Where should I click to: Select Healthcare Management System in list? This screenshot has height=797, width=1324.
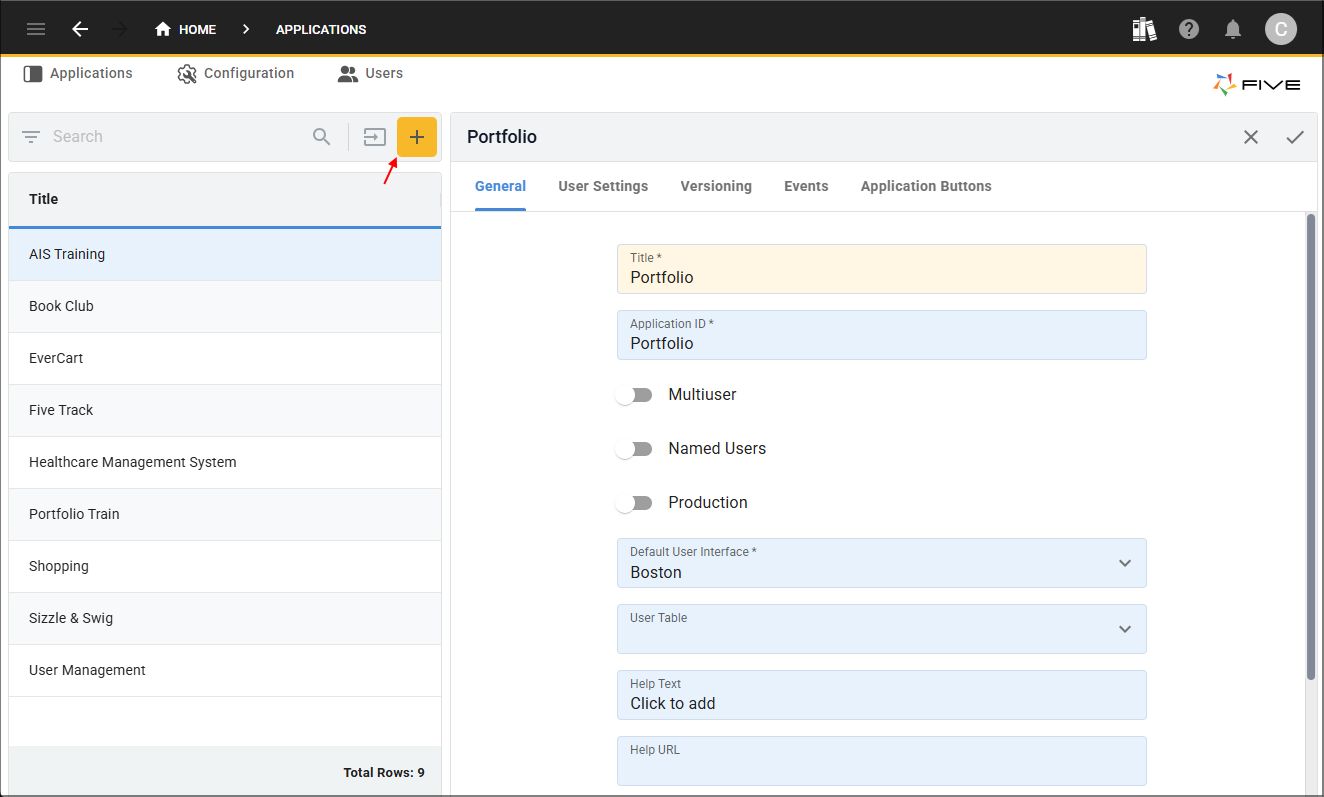pyautogui.click(x=133, y=462)
